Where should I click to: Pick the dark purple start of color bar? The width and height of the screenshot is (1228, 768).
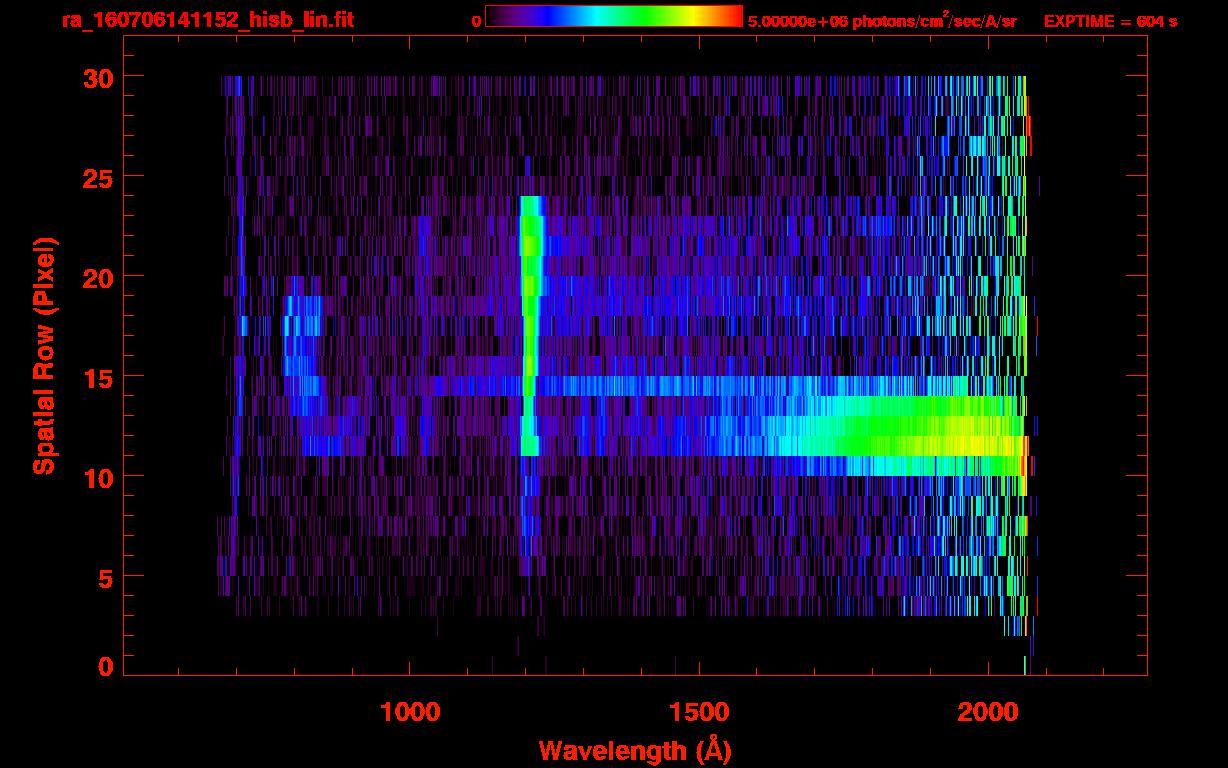(x=495, y=16)
